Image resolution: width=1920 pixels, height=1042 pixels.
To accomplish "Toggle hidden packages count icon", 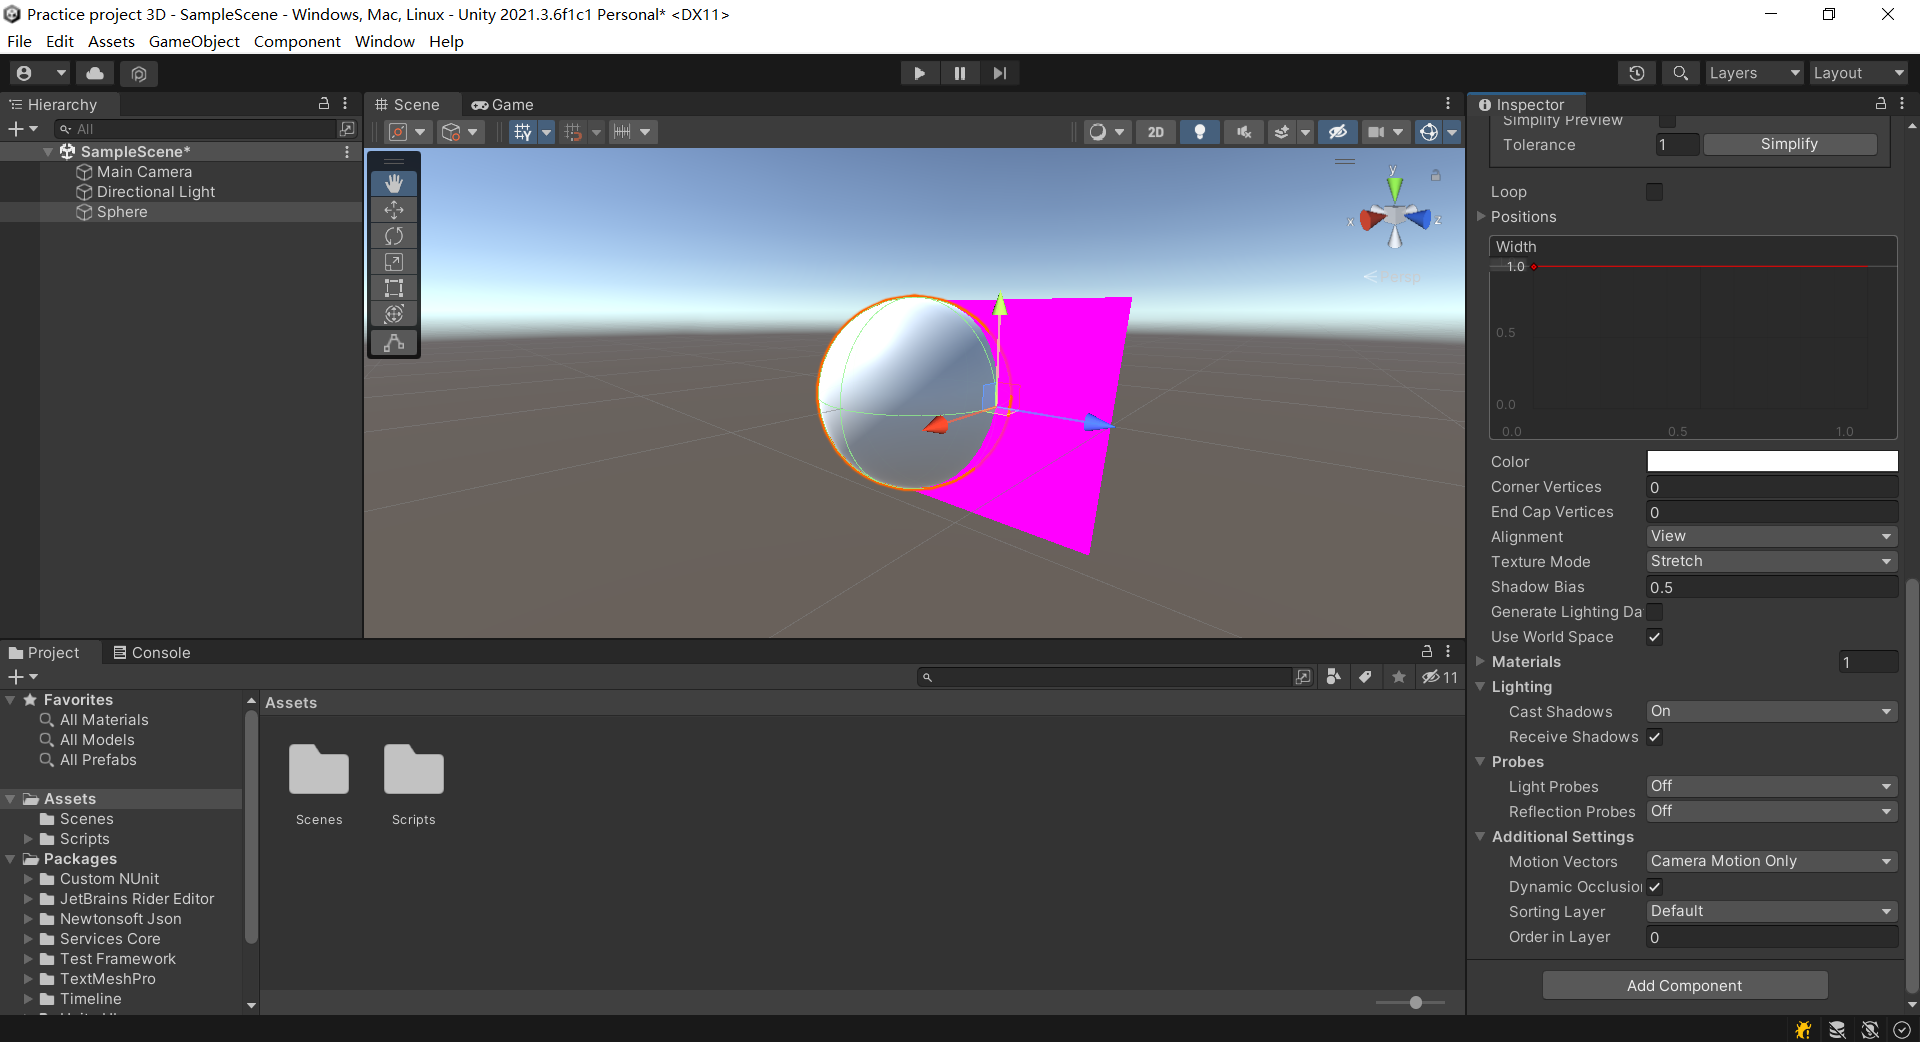I will tap(1440, 677).
